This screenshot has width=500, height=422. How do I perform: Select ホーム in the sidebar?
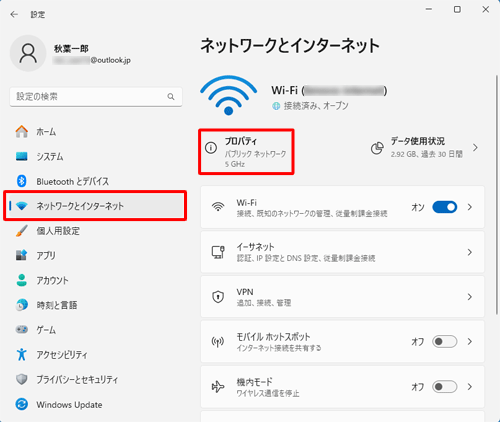[96, 131]
